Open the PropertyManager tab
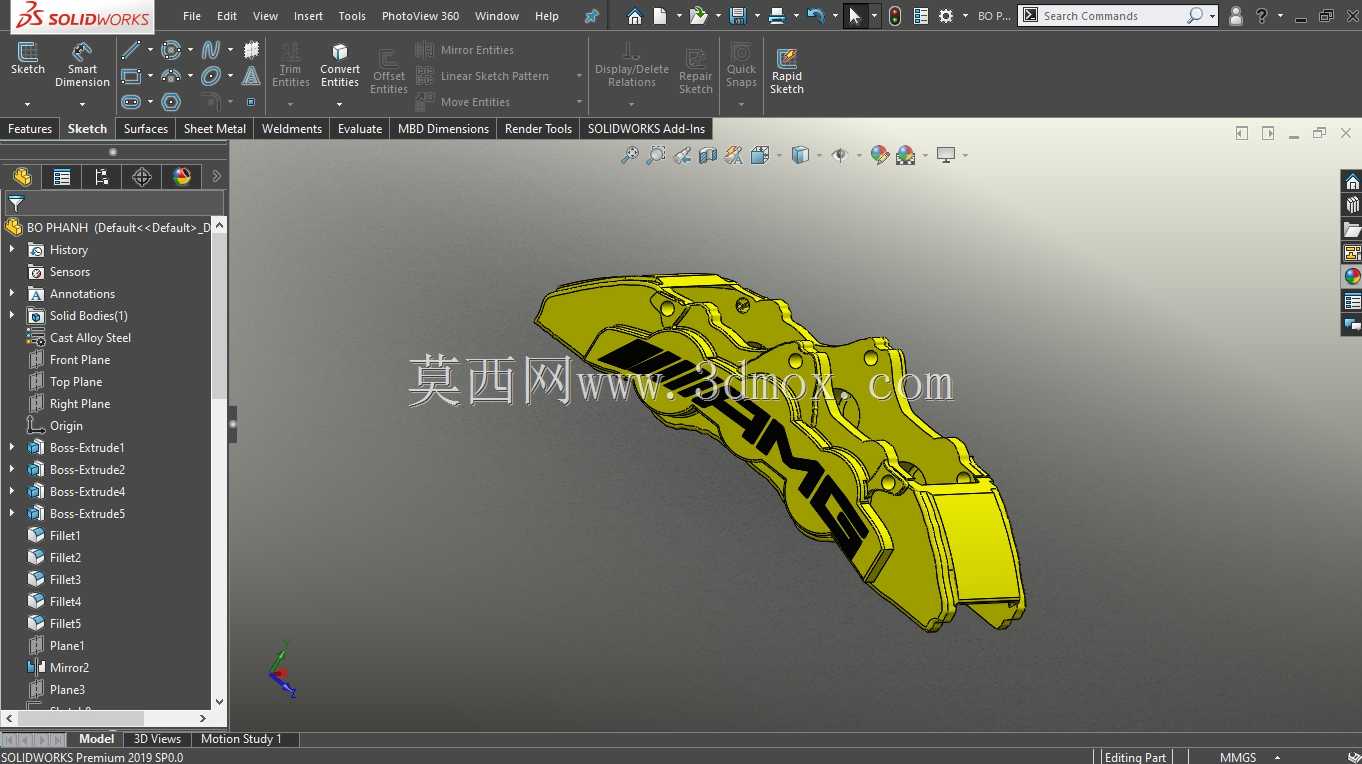 tap(62, 177)
